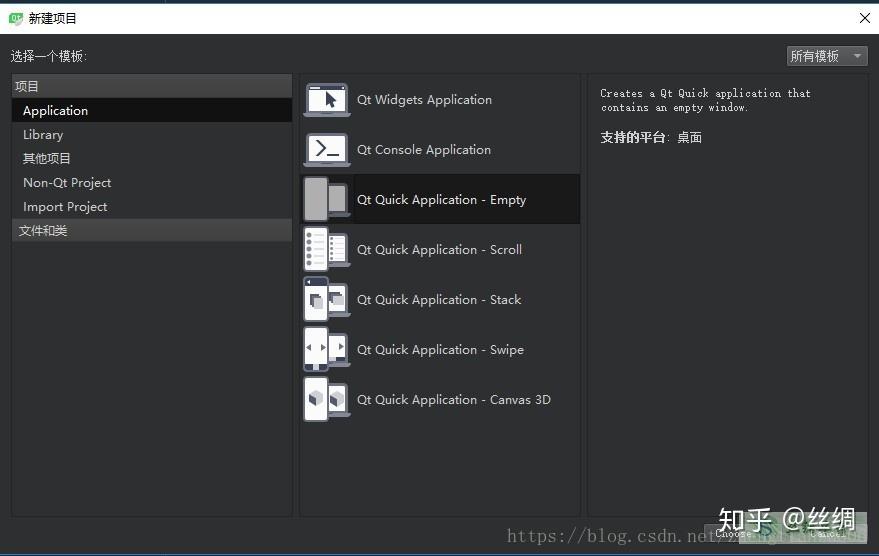Choose Qt Quick Application - Swipe label

pos(440,349)
